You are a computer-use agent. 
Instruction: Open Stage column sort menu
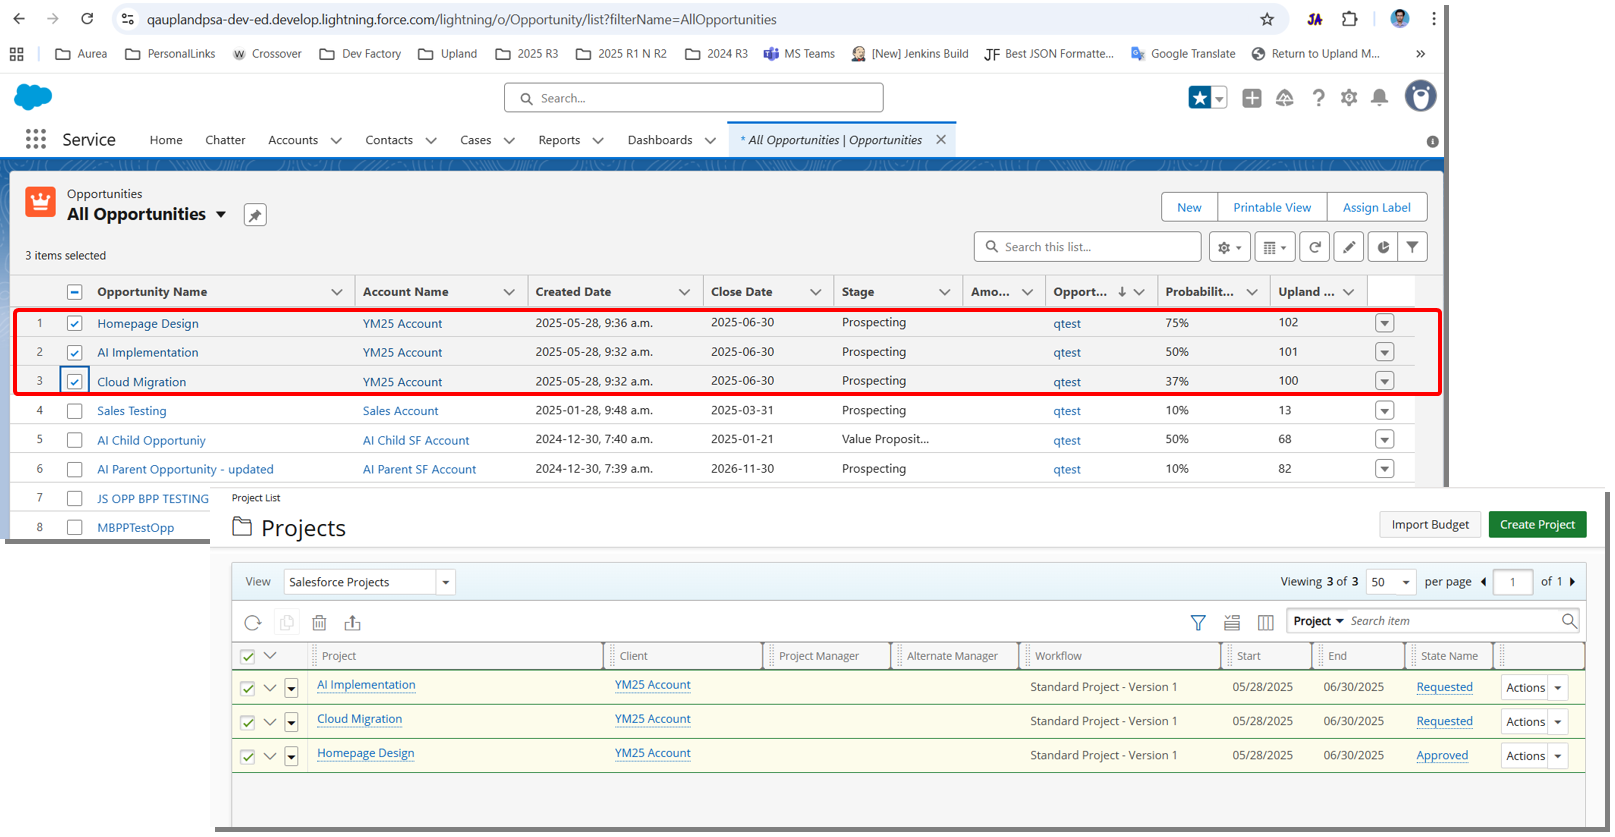944,292
